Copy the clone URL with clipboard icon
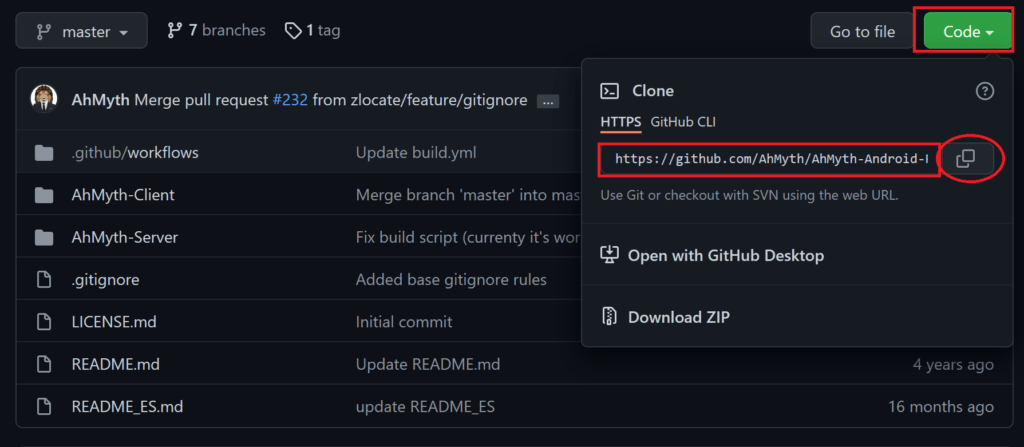Screen dimensions: 1024x447 (966, 159)
